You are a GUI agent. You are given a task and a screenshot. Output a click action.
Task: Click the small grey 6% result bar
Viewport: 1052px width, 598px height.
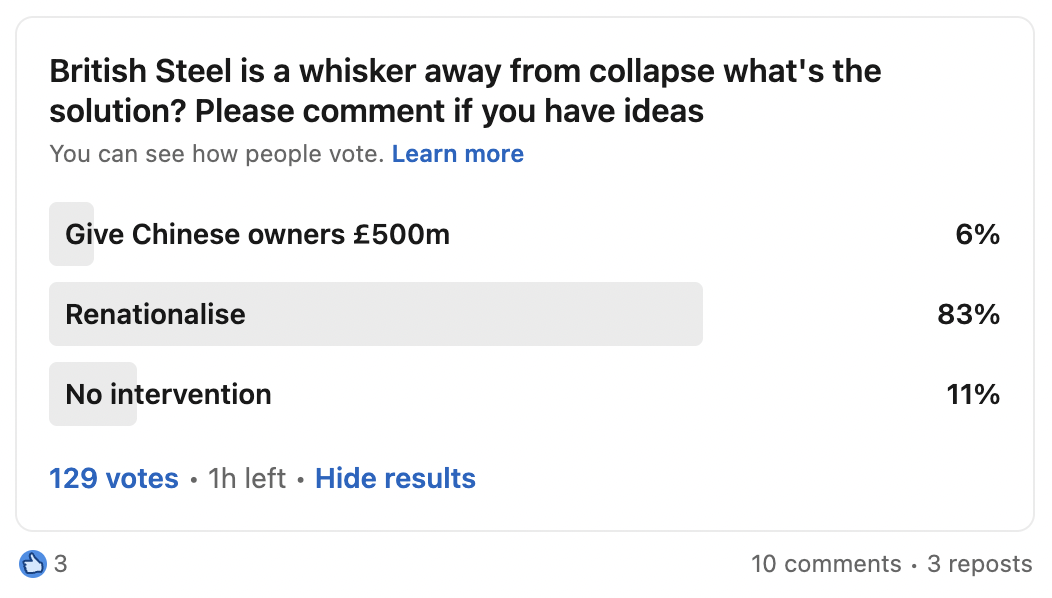coord(71,234)
